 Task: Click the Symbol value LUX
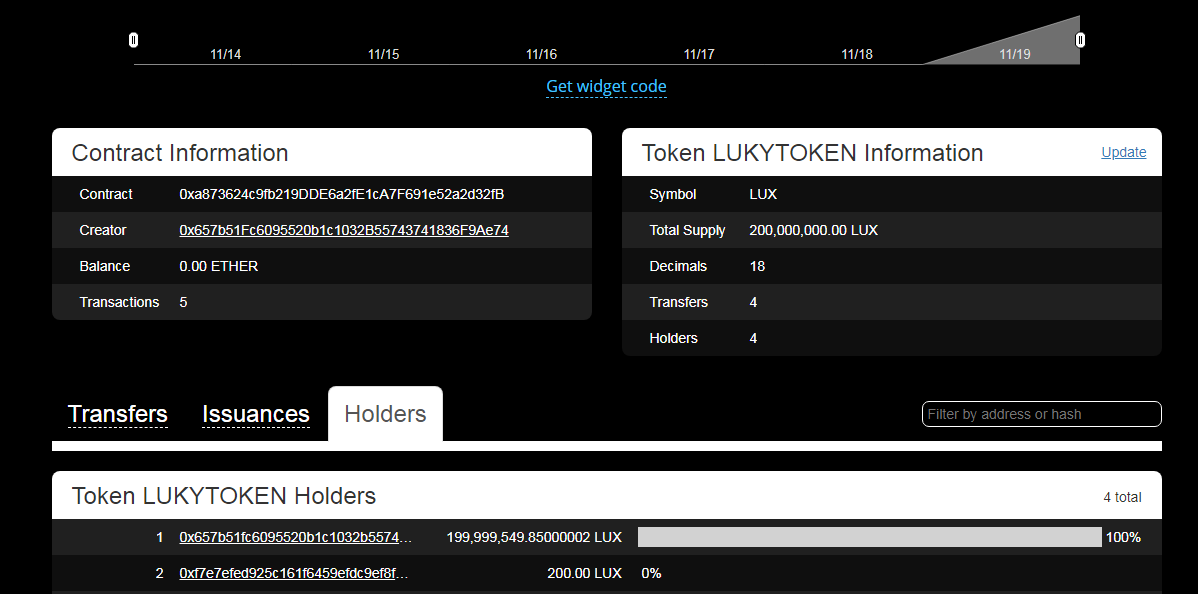(763, 194)
